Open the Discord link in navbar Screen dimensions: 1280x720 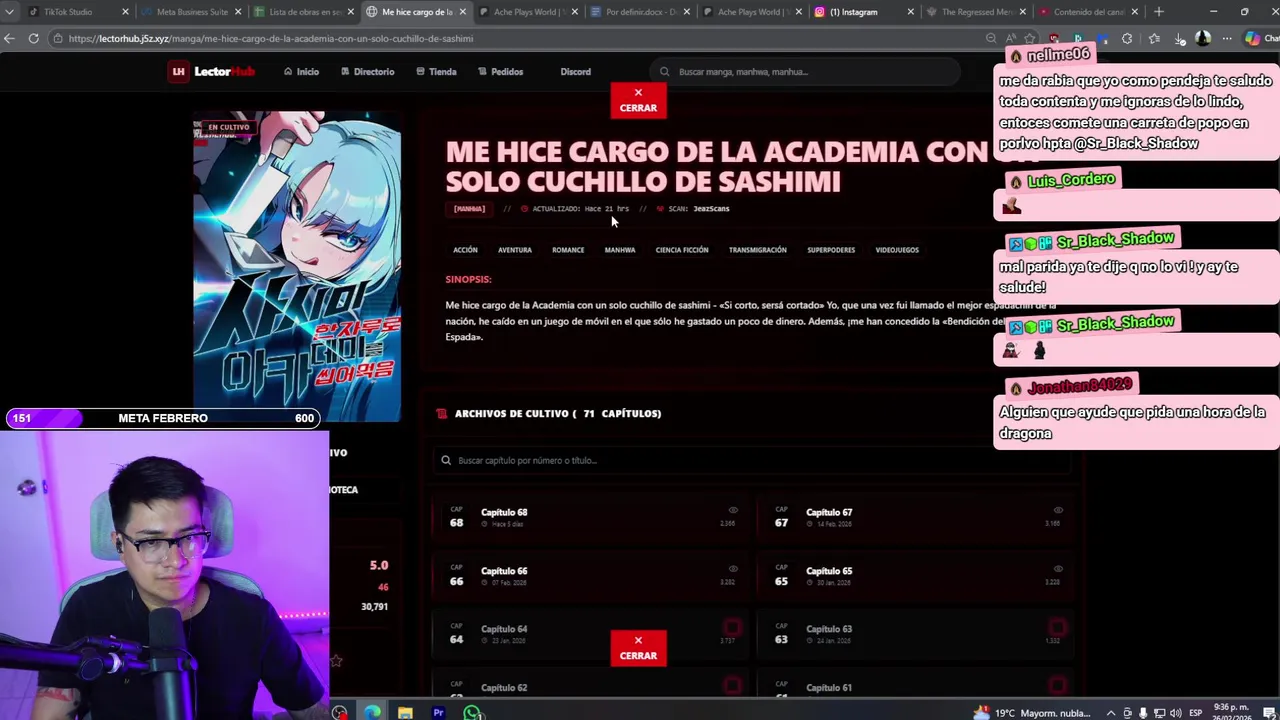[x=575, y=72]
